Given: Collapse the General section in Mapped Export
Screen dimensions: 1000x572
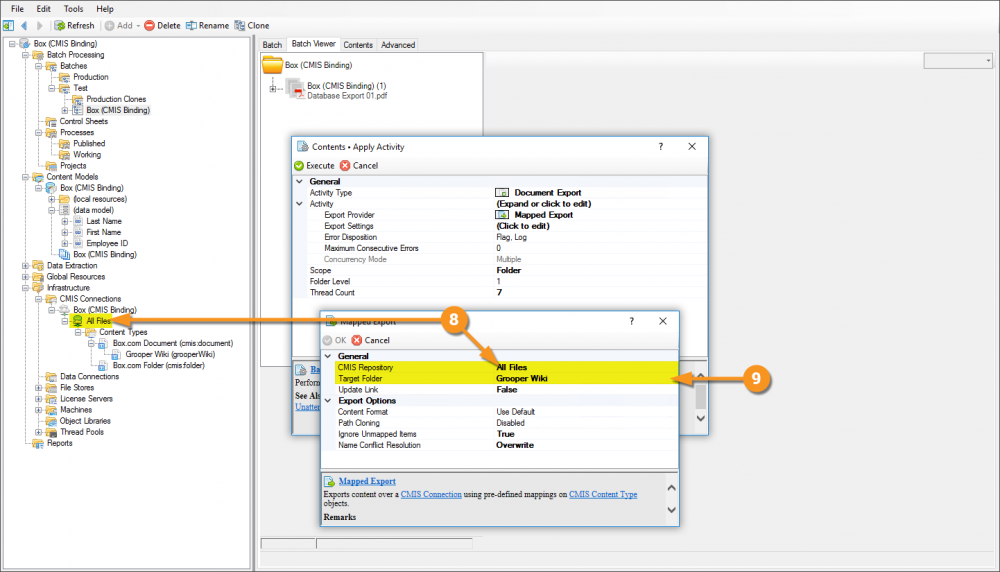Looking at the screenshot, I should [328, 356].
